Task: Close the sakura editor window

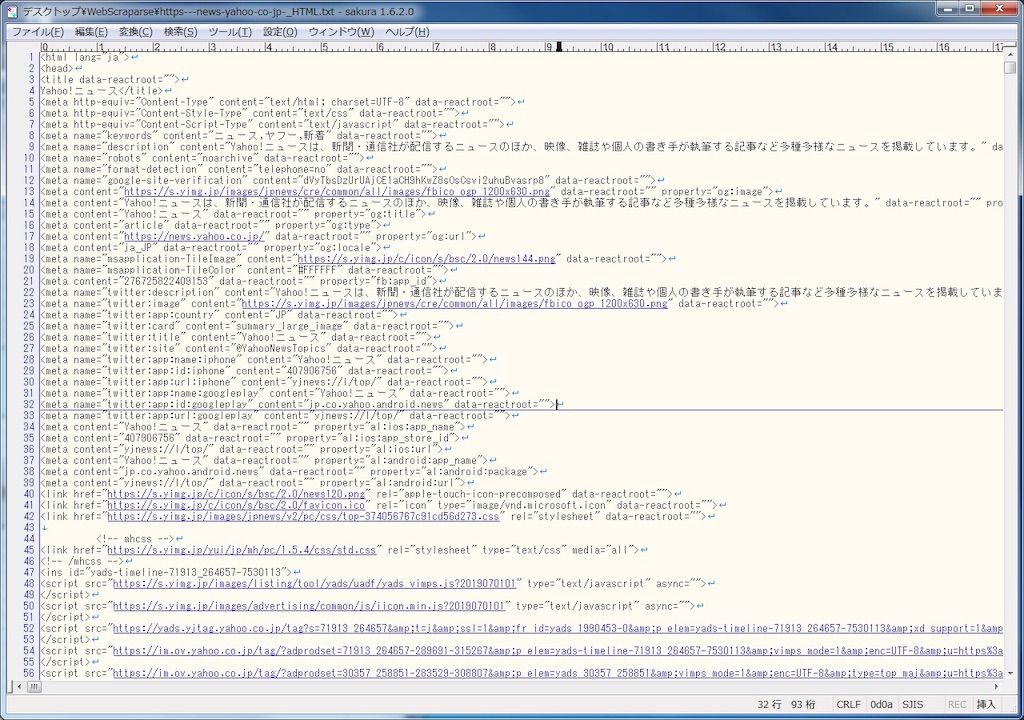Action: [1000, 8]
